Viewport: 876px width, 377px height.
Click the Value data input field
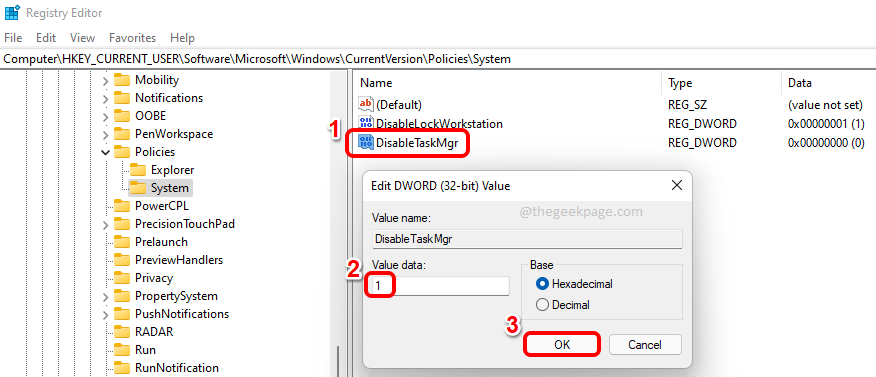[439, 285]
